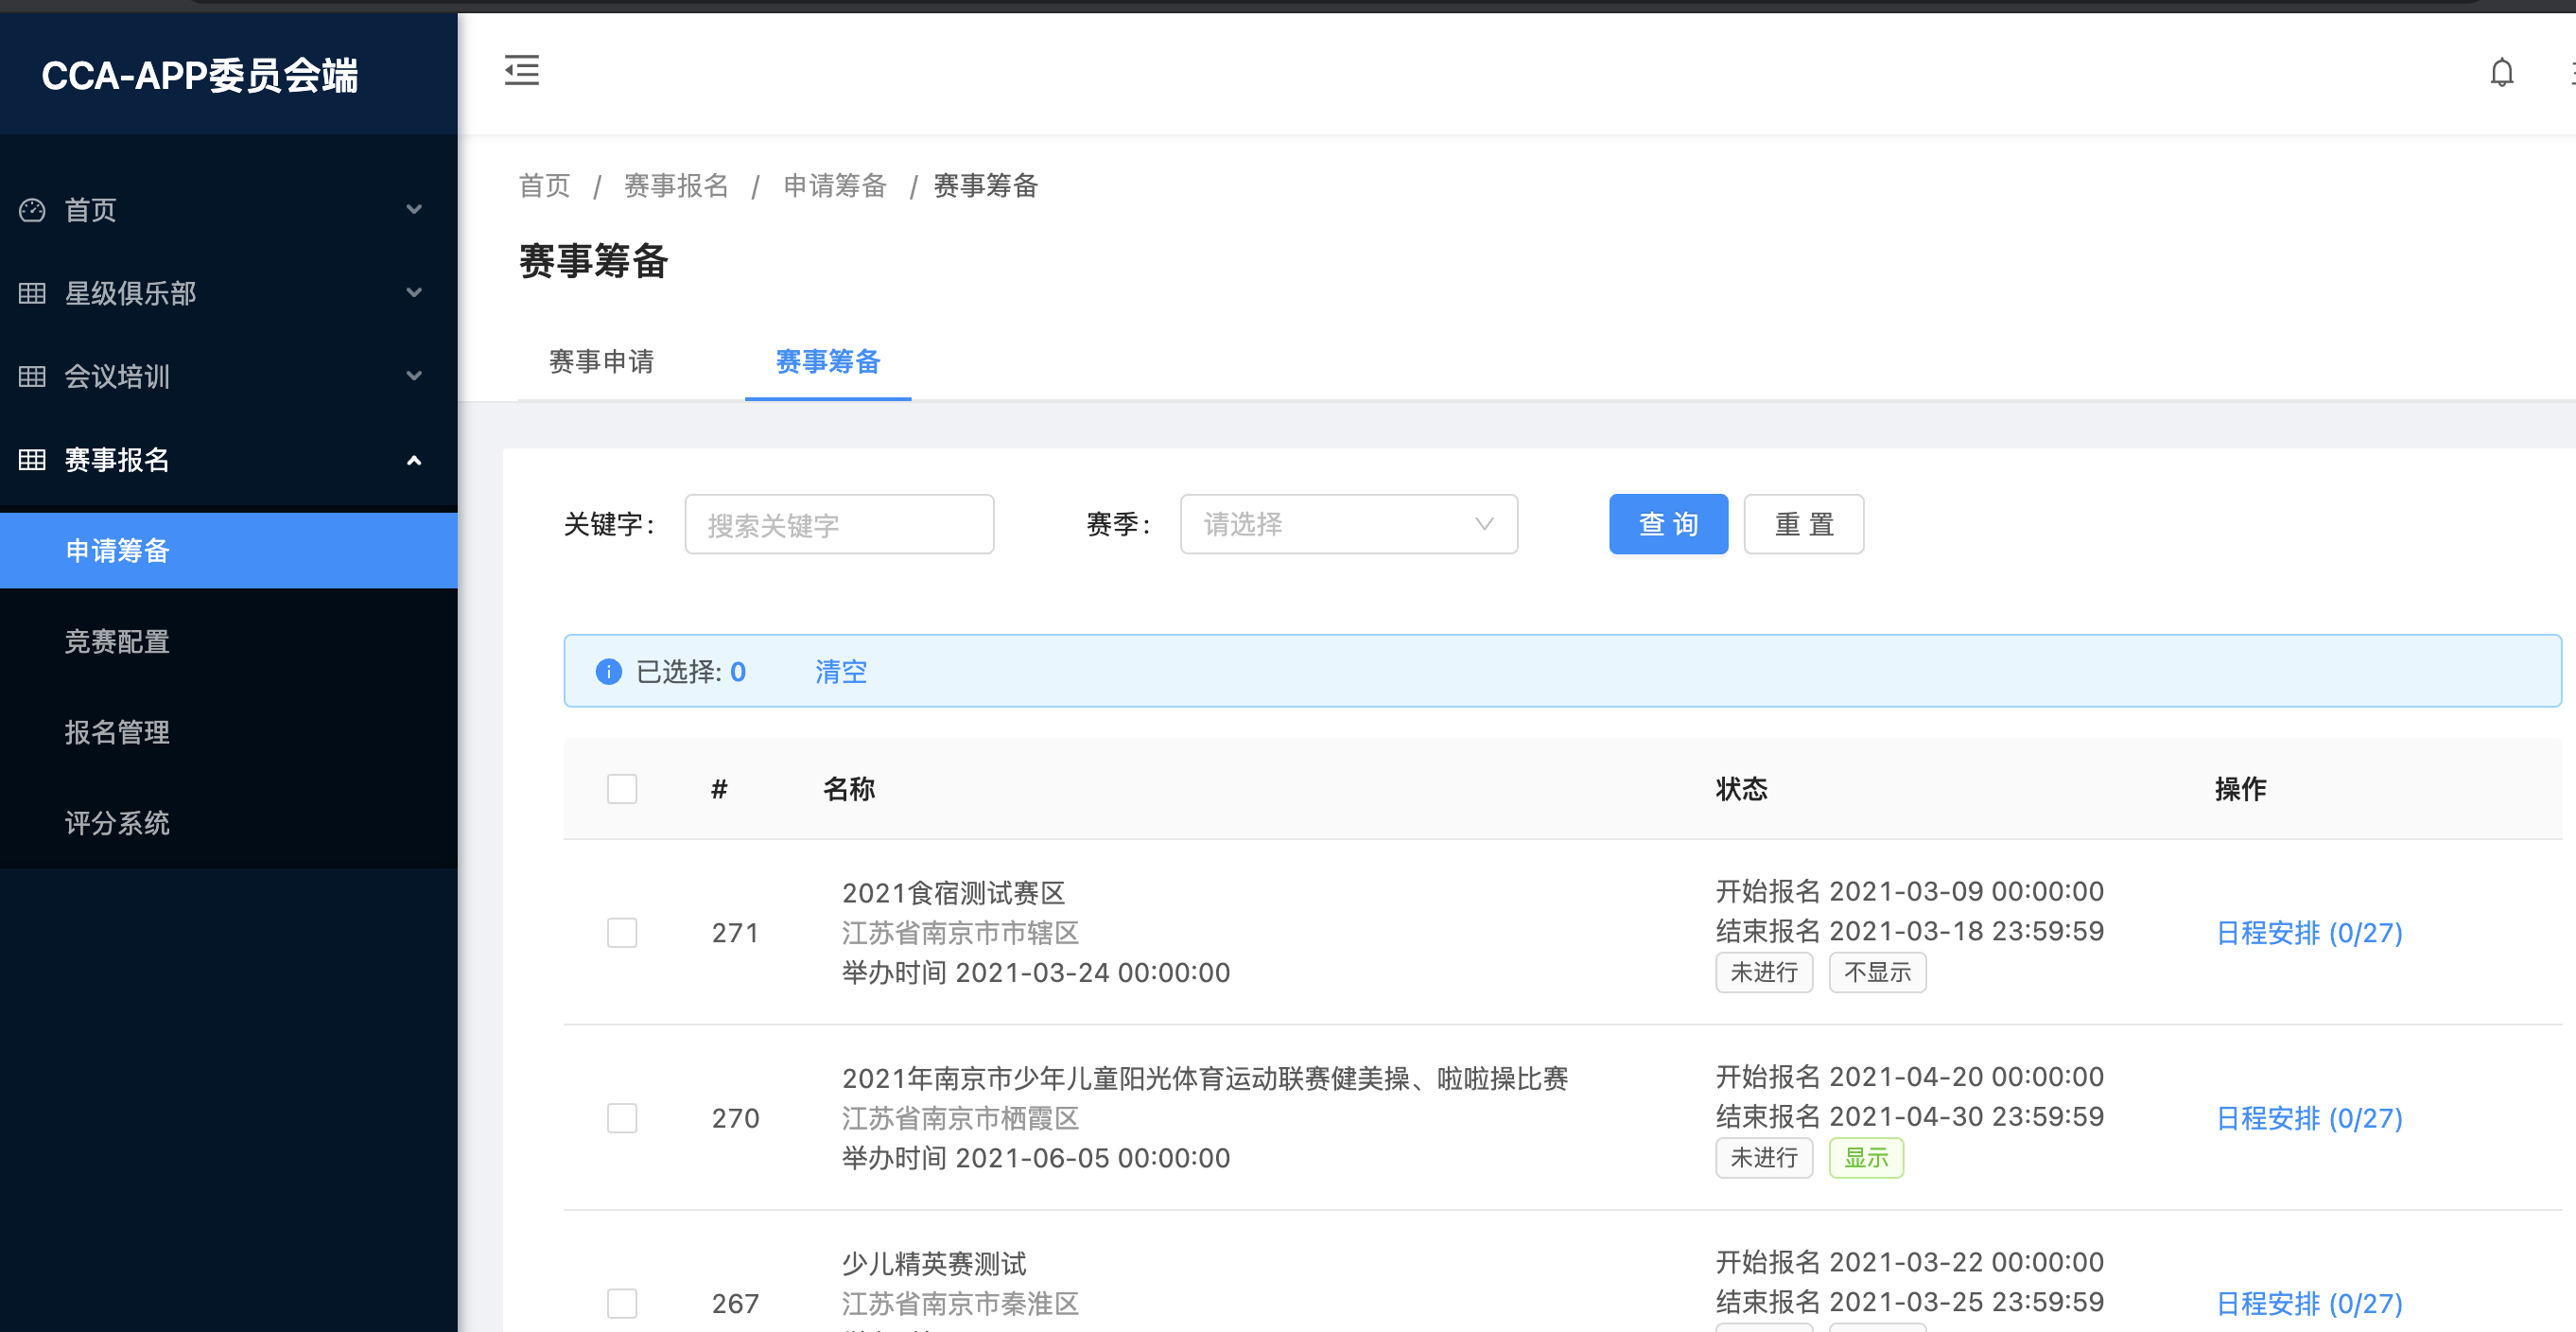Switch to the 赛事申请 tab
Screen dimensions: 2576x1332
tap(601, 361)
